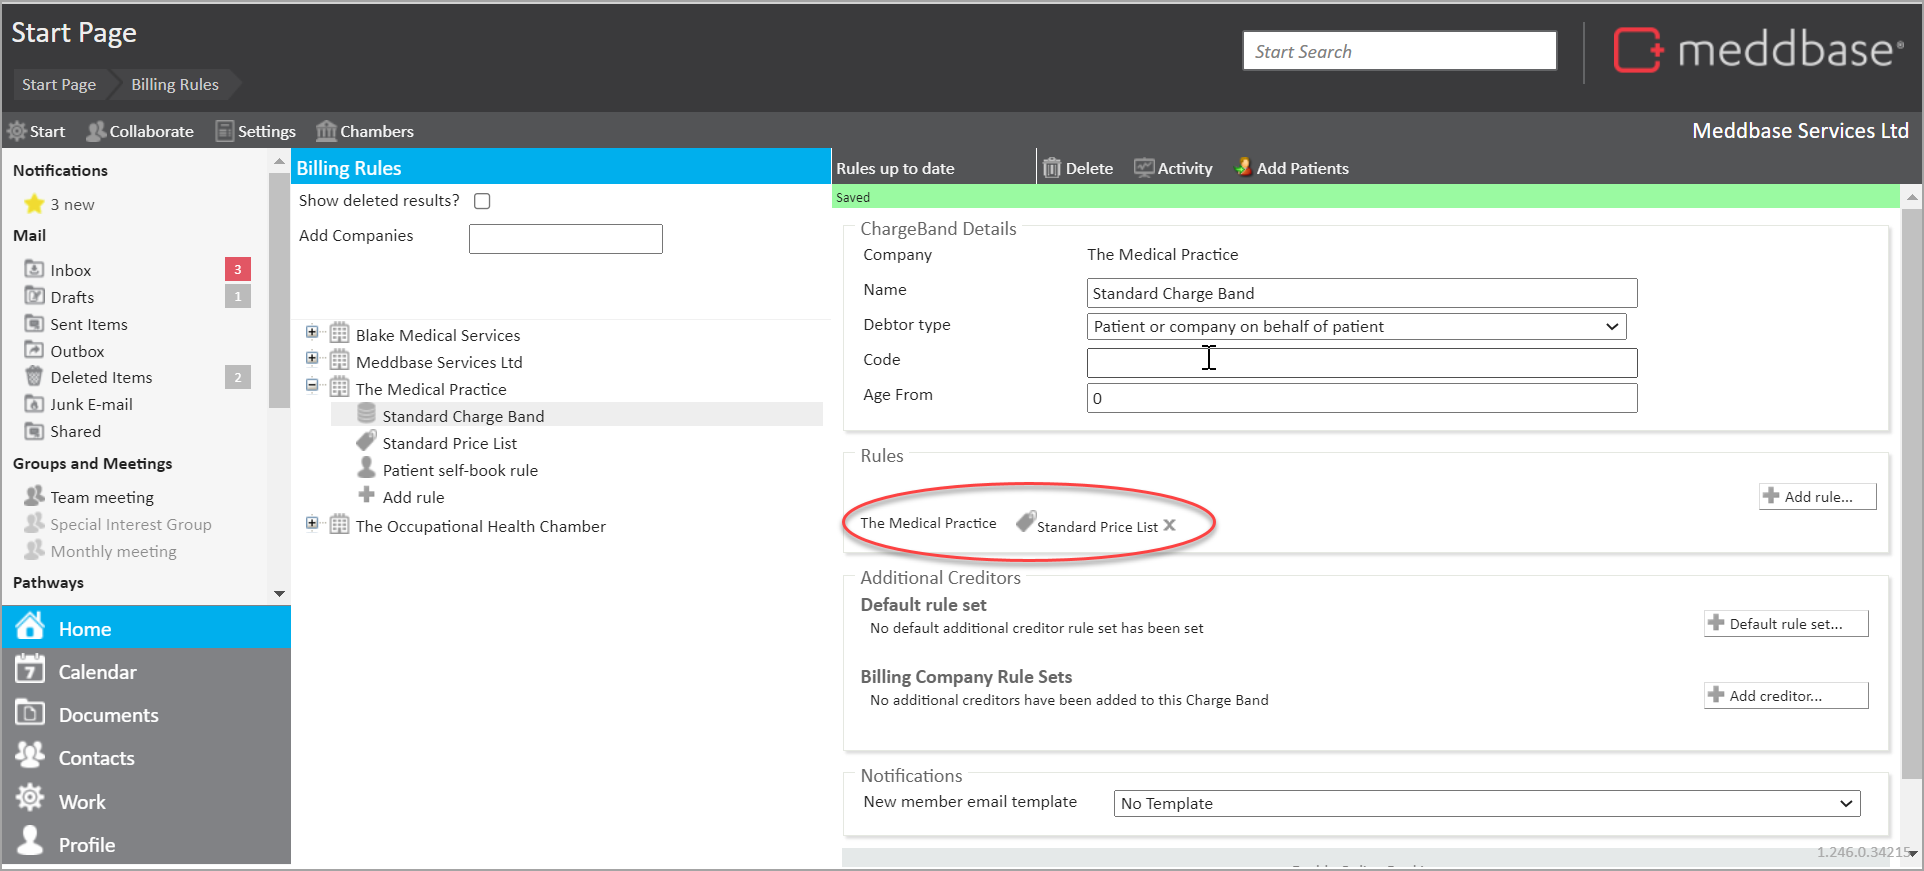Image resolution: width=1924 pixels, height=871 pixels.
Task: Click the Add creditor... button
Action: tap(1785, 695)
